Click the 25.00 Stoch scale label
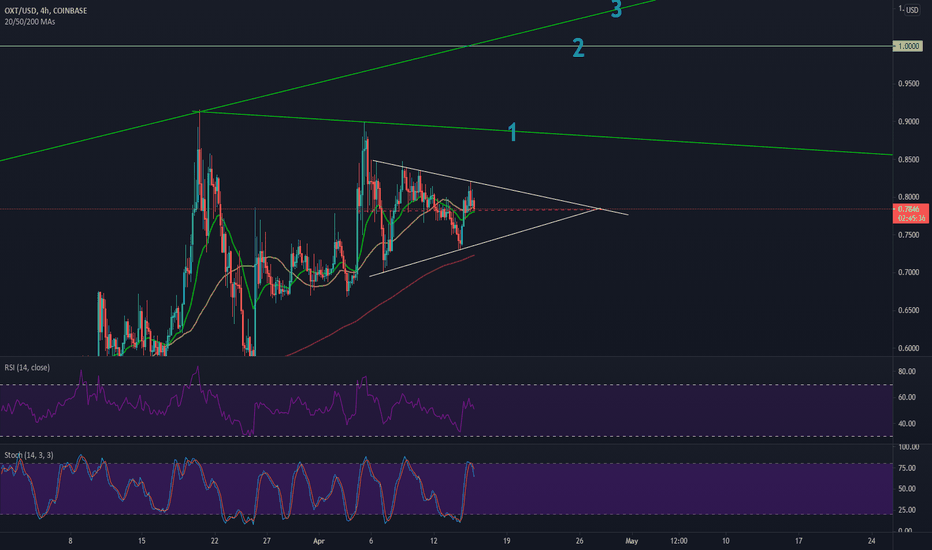 click(906, 510)
